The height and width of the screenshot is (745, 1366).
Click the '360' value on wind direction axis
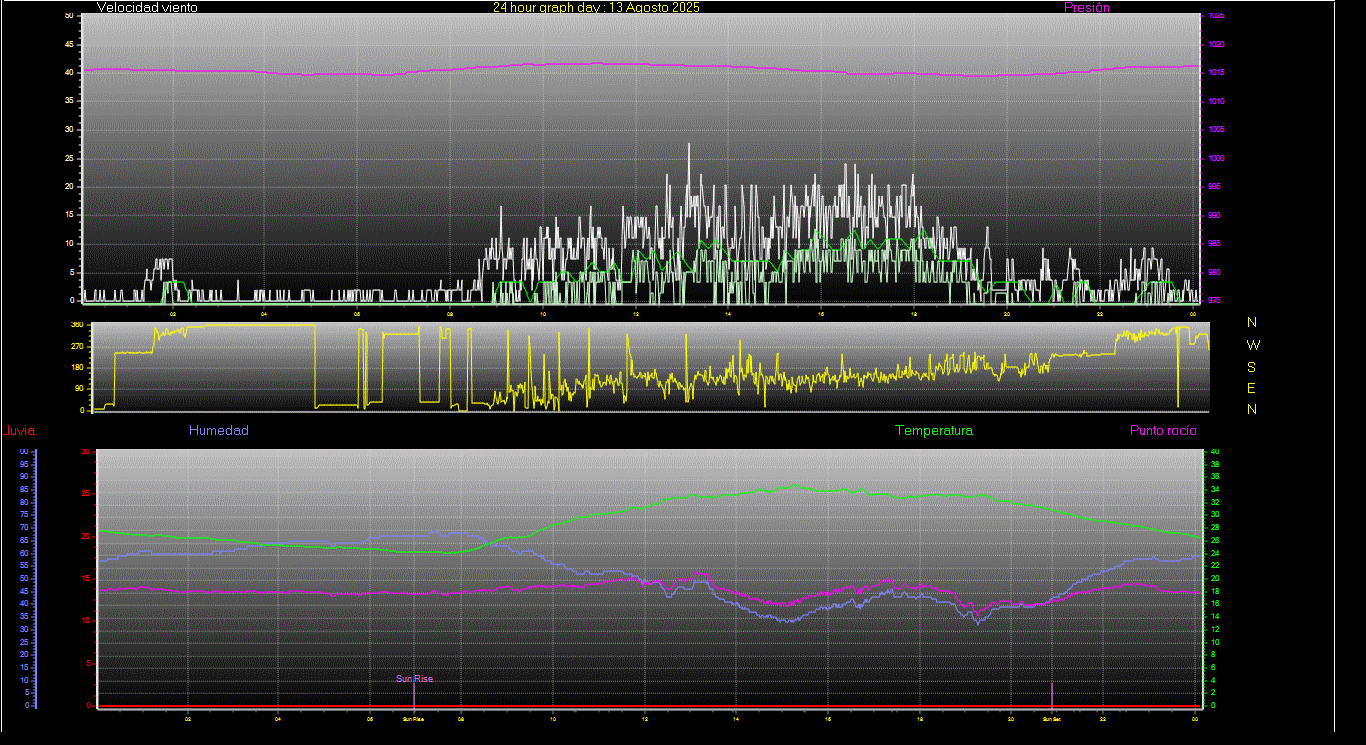pyautogui.click(x=78, y=325)
